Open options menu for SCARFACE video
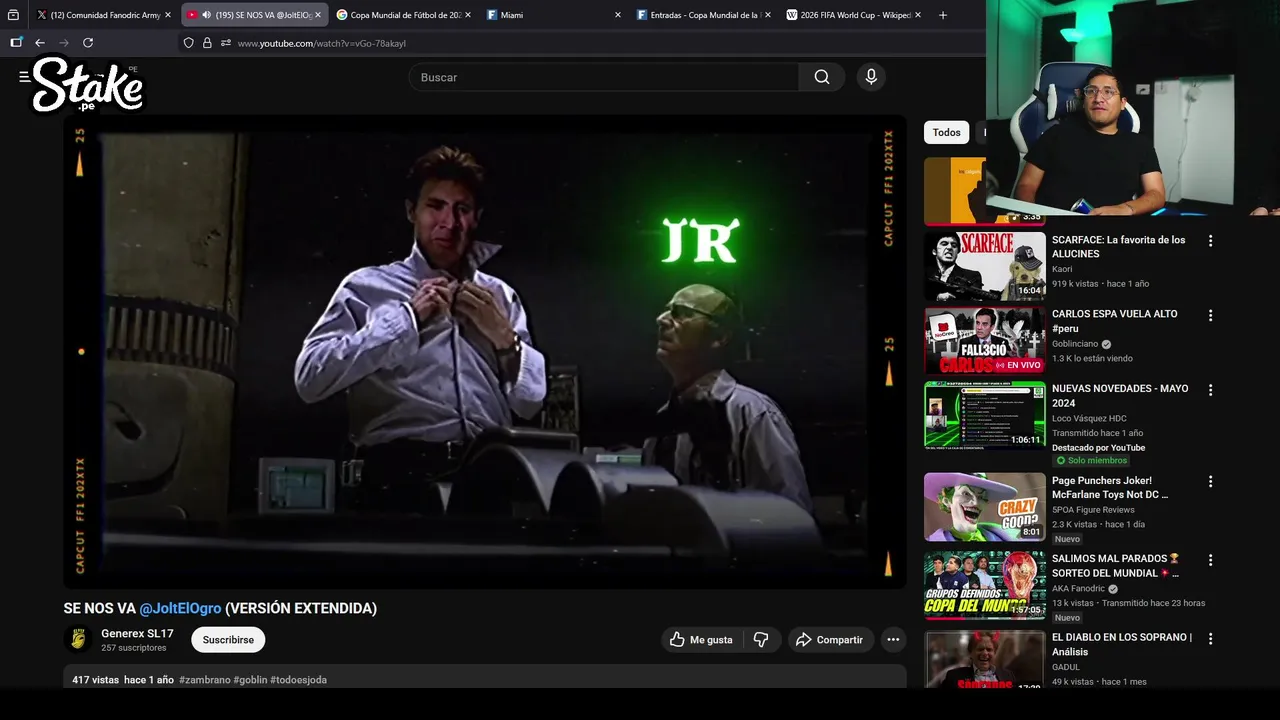 (1210, 241)
